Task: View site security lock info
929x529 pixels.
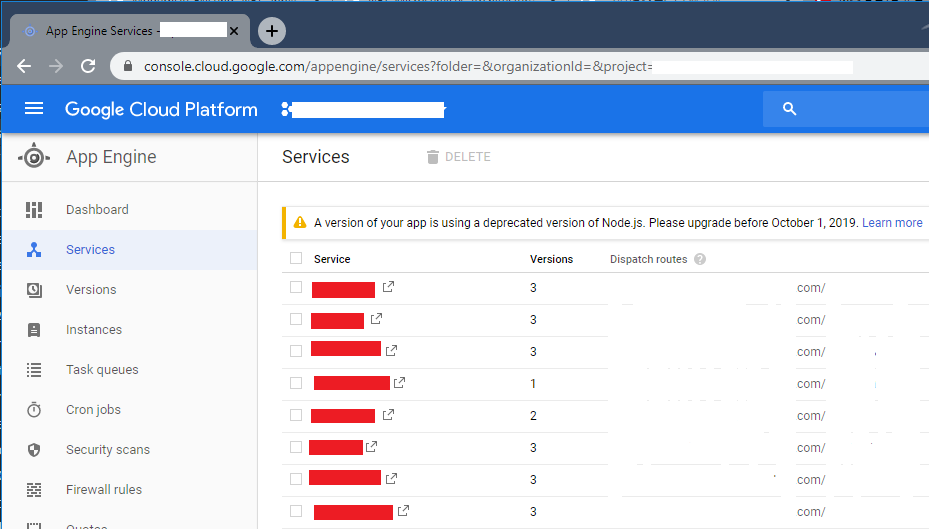Action: [x=127, y=66]
